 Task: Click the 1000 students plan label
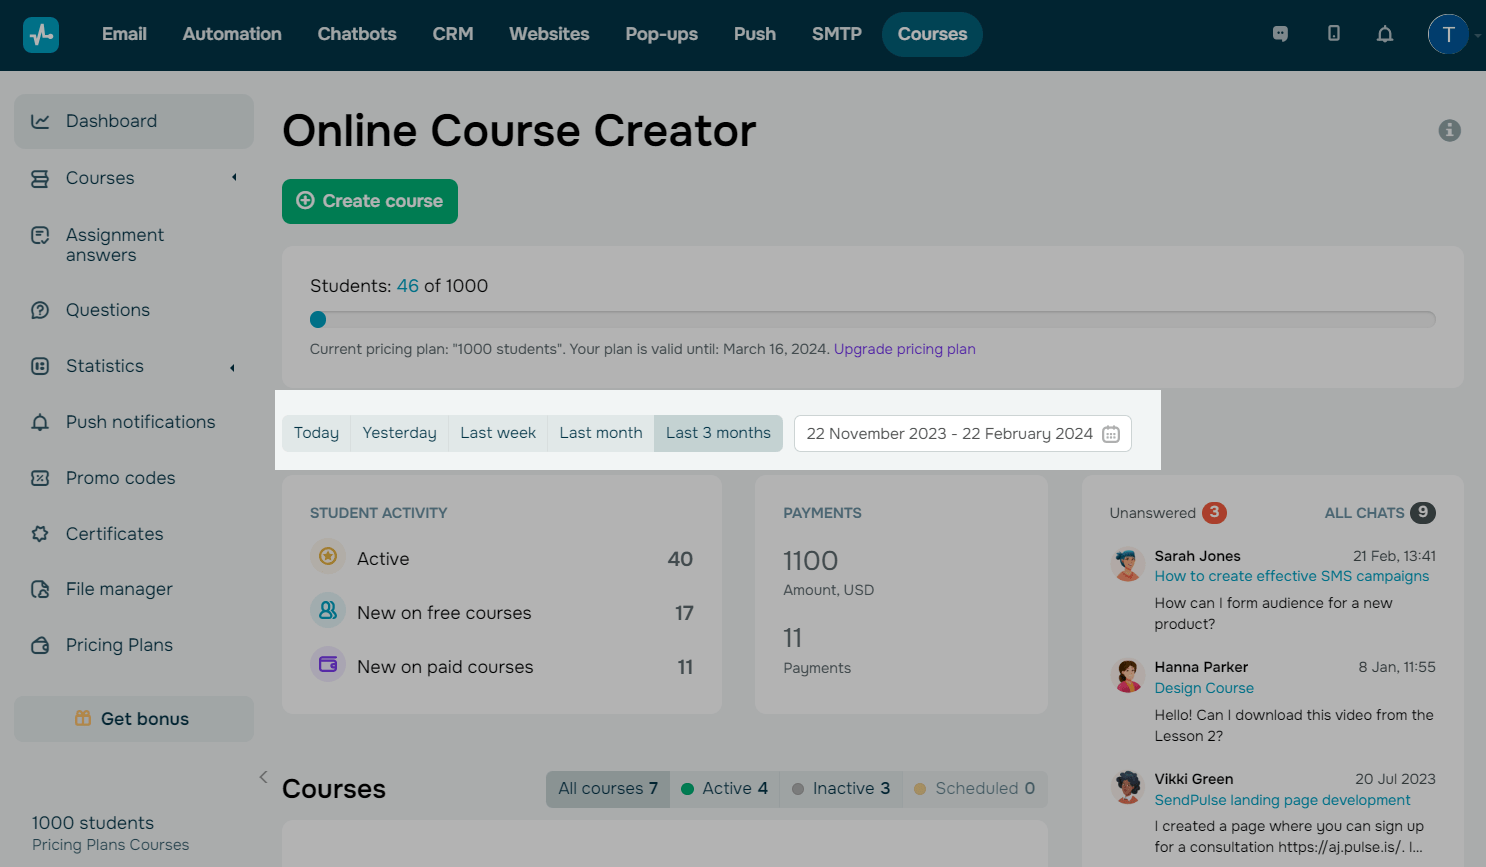click(93, 823)
